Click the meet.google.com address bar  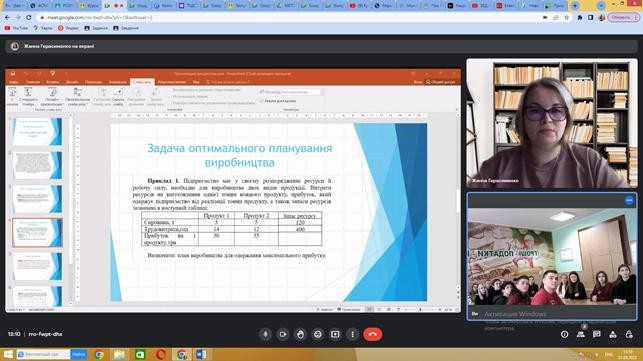(287, 18)
